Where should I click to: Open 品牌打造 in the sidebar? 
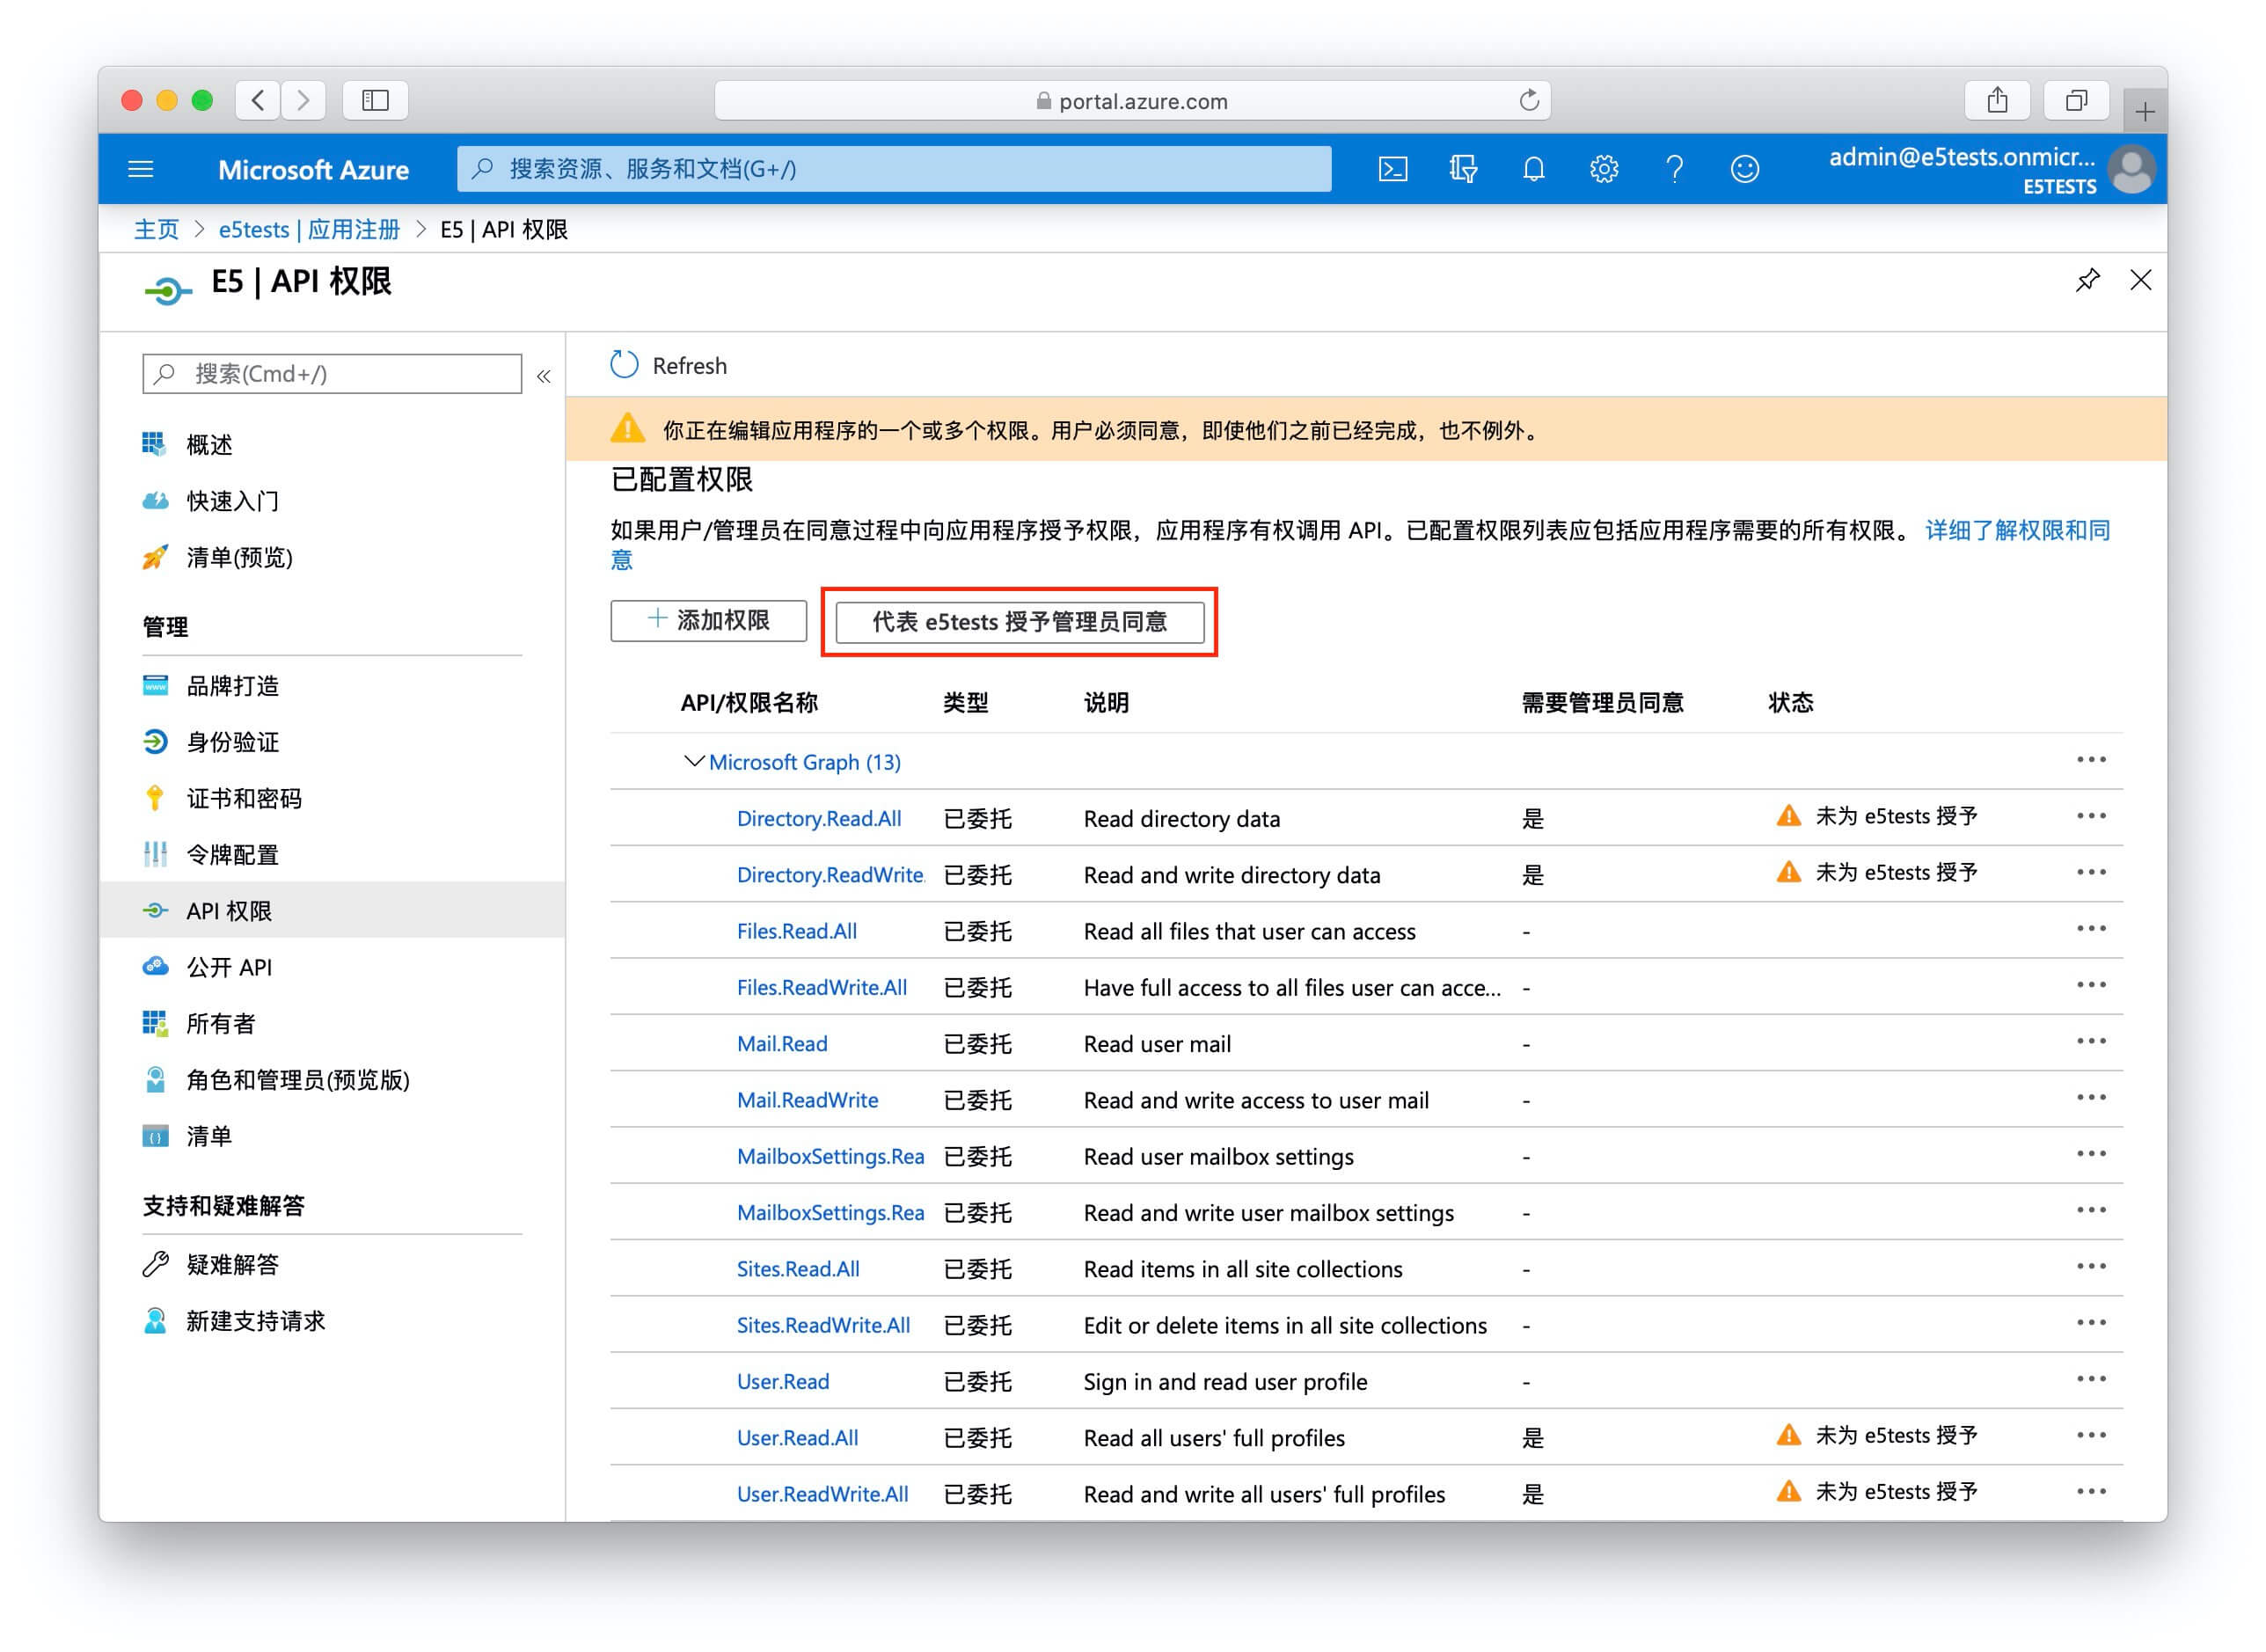tap(232, 685)
